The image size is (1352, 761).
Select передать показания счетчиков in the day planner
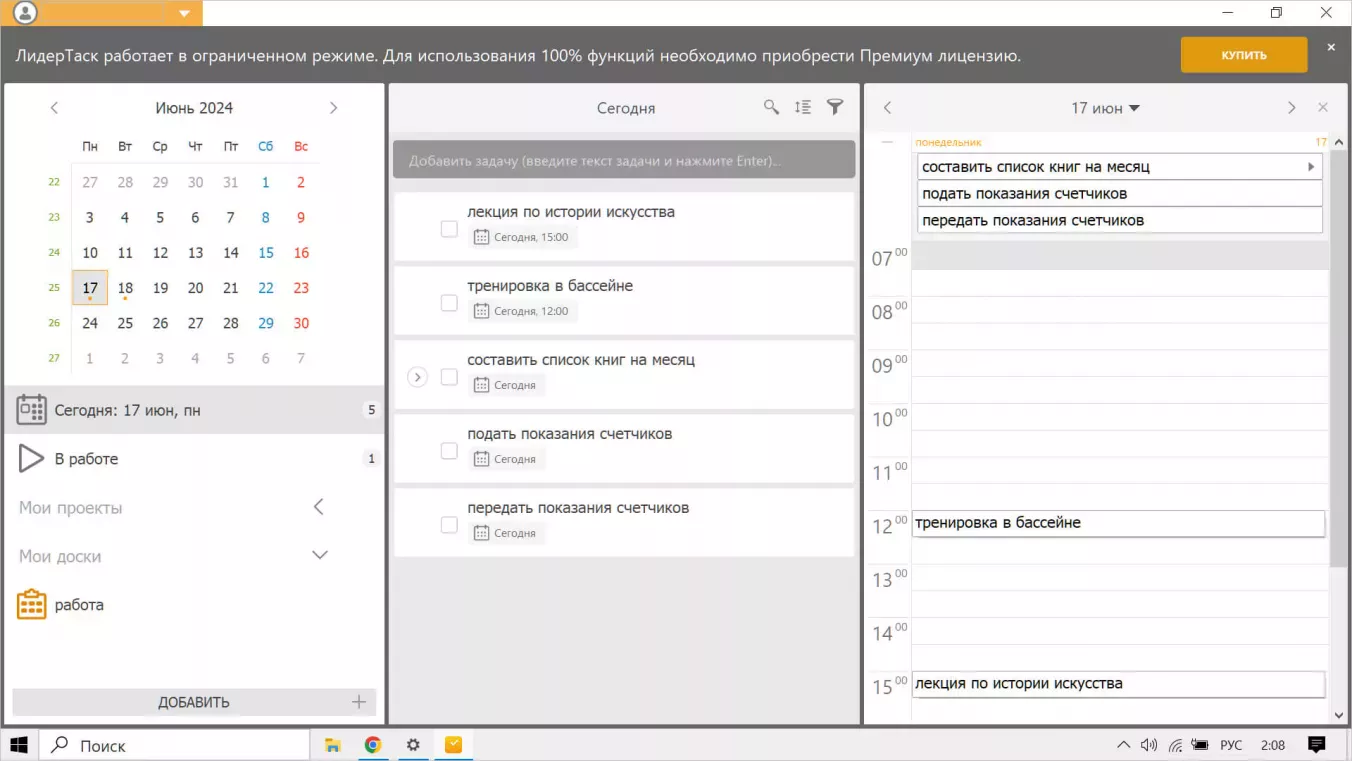click(1120, 220)
